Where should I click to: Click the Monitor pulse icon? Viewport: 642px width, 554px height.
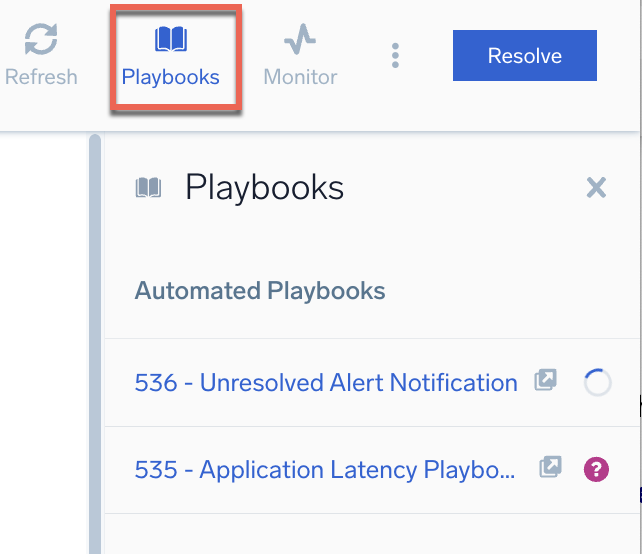tap(299, 40)
